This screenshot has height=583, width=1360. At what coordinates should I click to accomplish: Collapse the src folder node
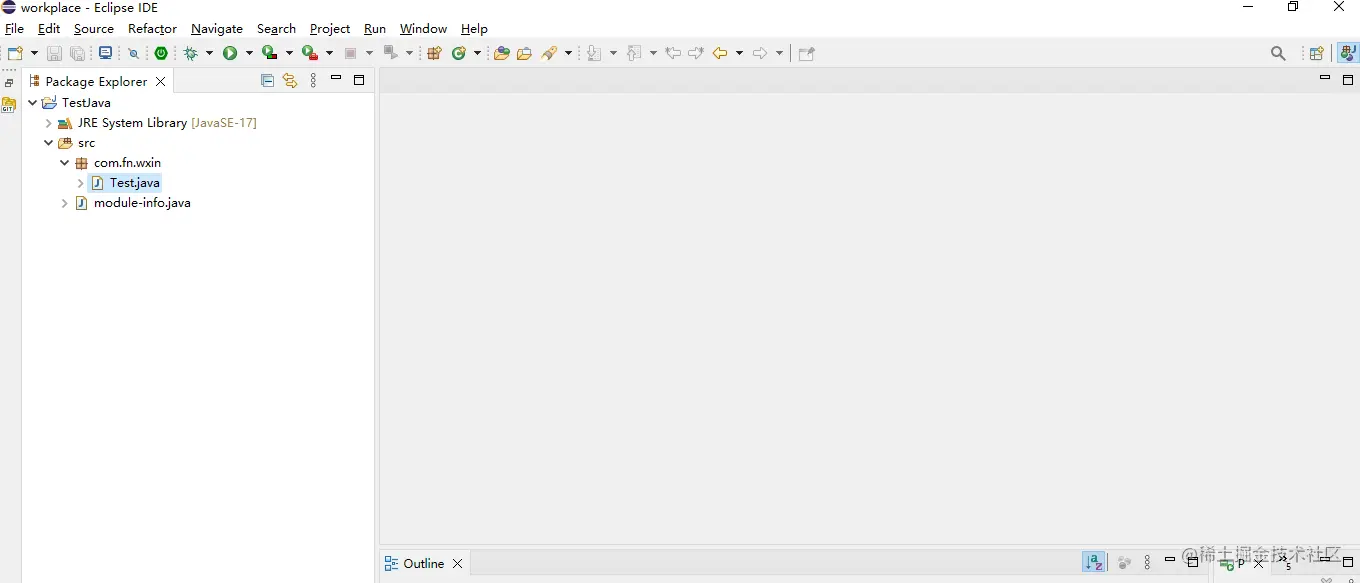pos(48,143)
